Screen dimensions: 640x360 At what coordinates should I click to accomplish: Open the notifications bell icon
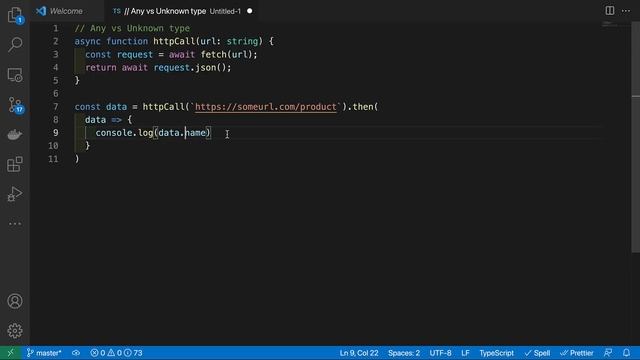[626, 353]
